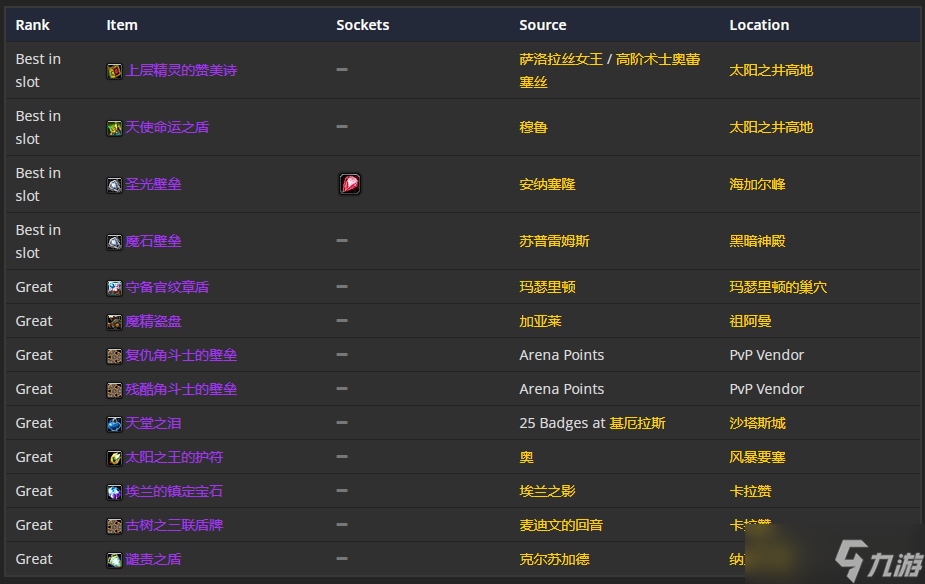Click Arena Points in 复仇角斗士的壁垒 row
The image size is (925, 584).
point(562,355)
